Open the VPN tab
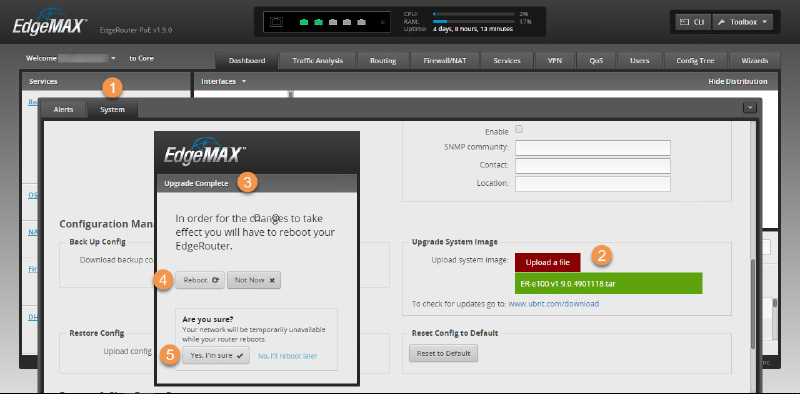 point(555,61)
